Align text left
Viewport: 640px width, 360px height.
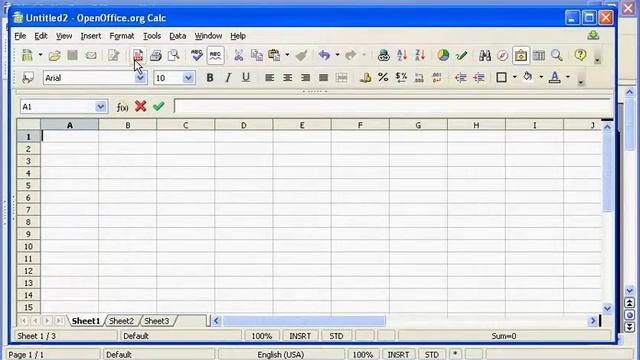(269, 78)
